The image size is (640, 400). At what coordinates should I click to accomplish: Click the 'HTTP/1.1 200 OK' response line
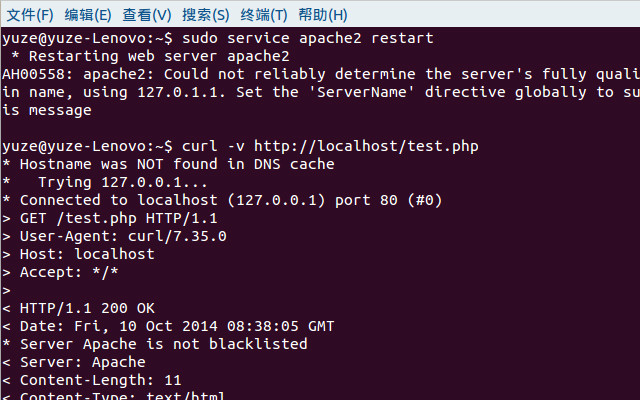click(78, 308)
